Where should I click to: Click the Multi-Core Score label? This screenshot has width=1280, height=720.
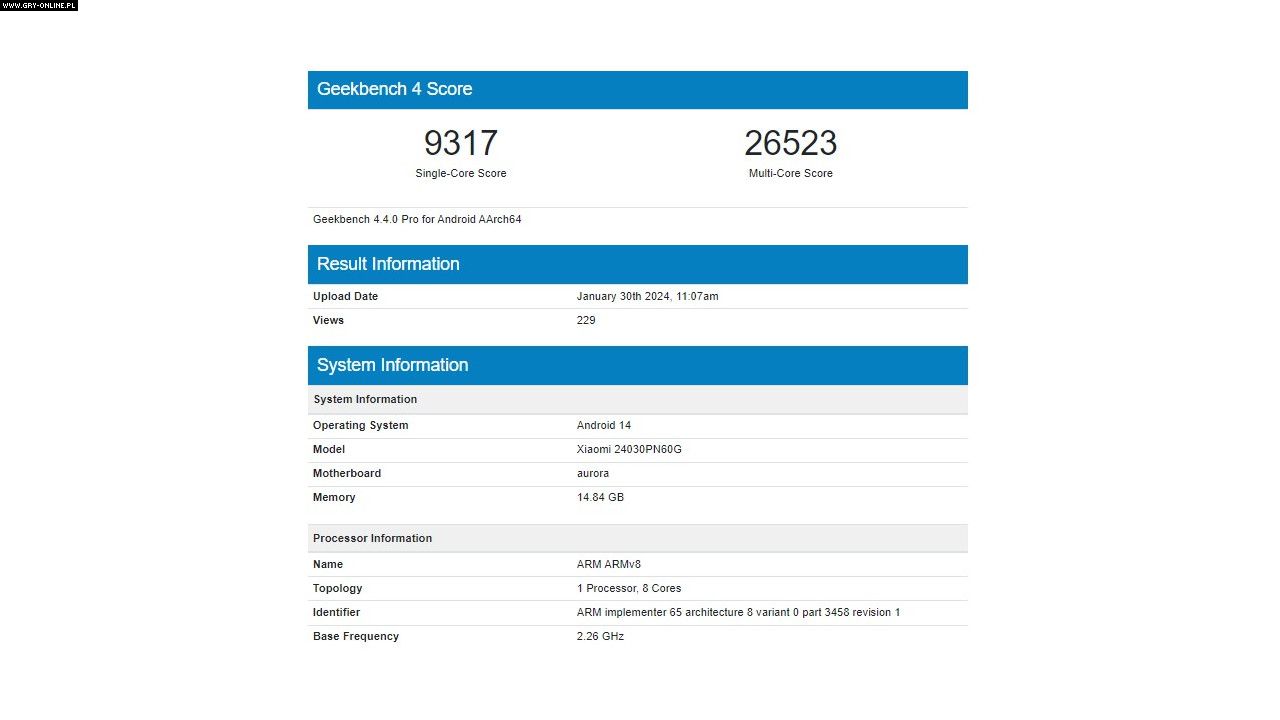point(790,174)
